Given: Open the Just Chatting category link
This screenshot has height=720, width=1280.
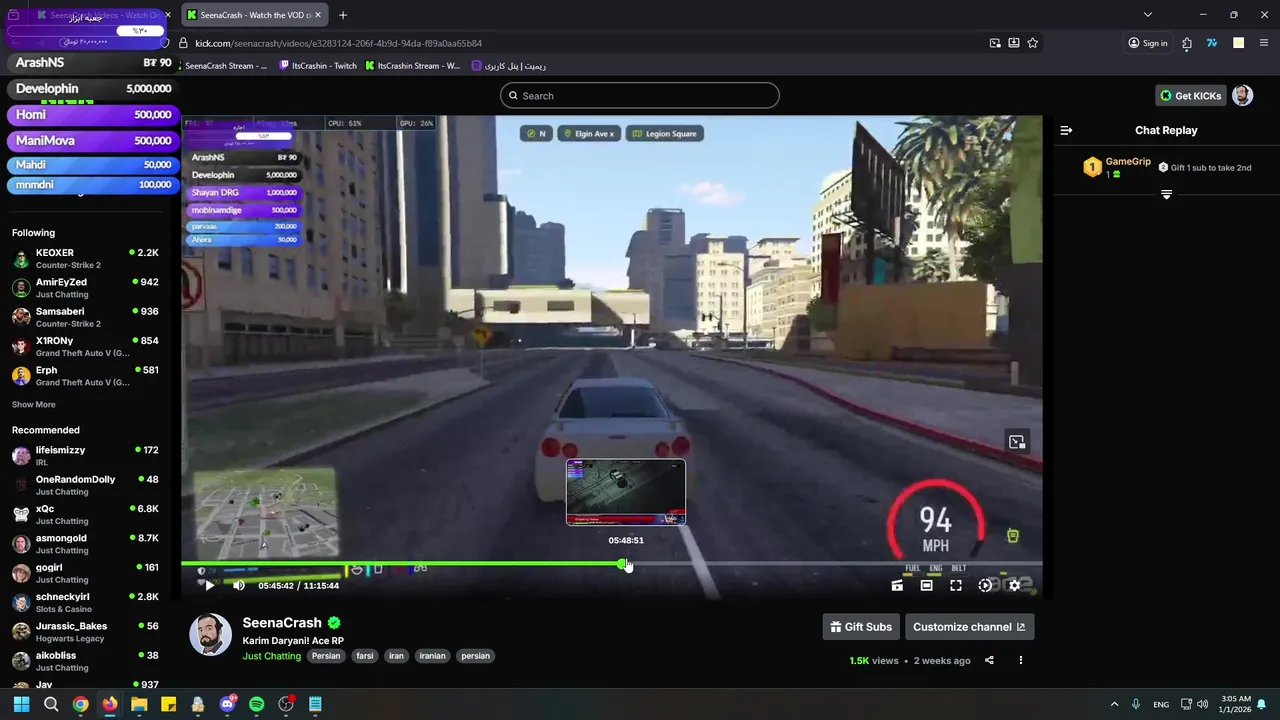Looking at the screenshot, I should (271, 656).
